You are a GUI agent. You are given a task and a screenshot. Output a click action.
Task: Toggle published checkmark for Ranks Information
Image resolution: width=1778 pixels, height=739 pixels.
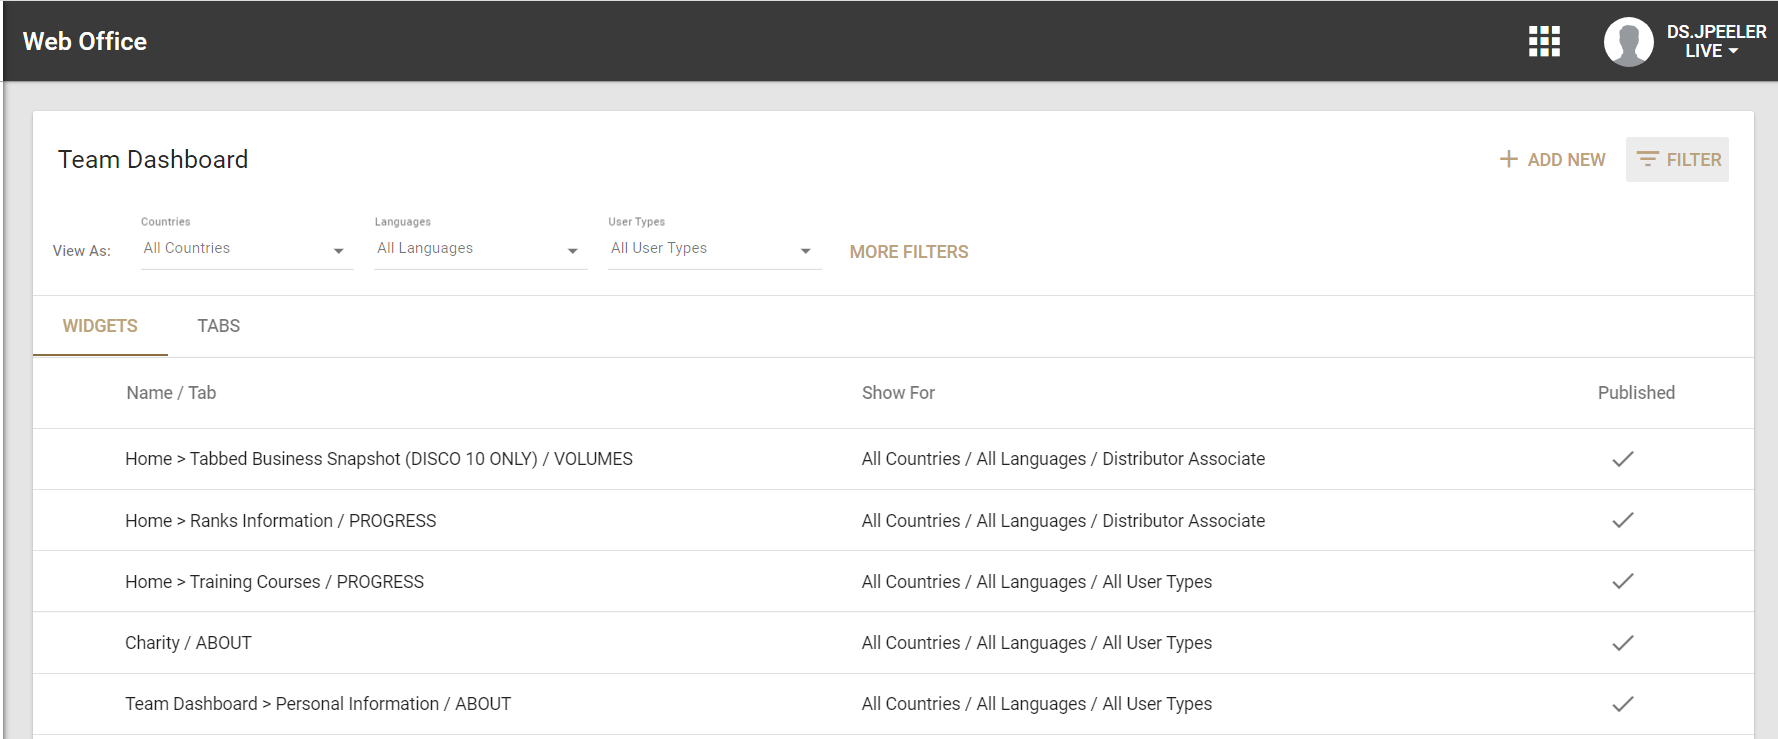1622,520
